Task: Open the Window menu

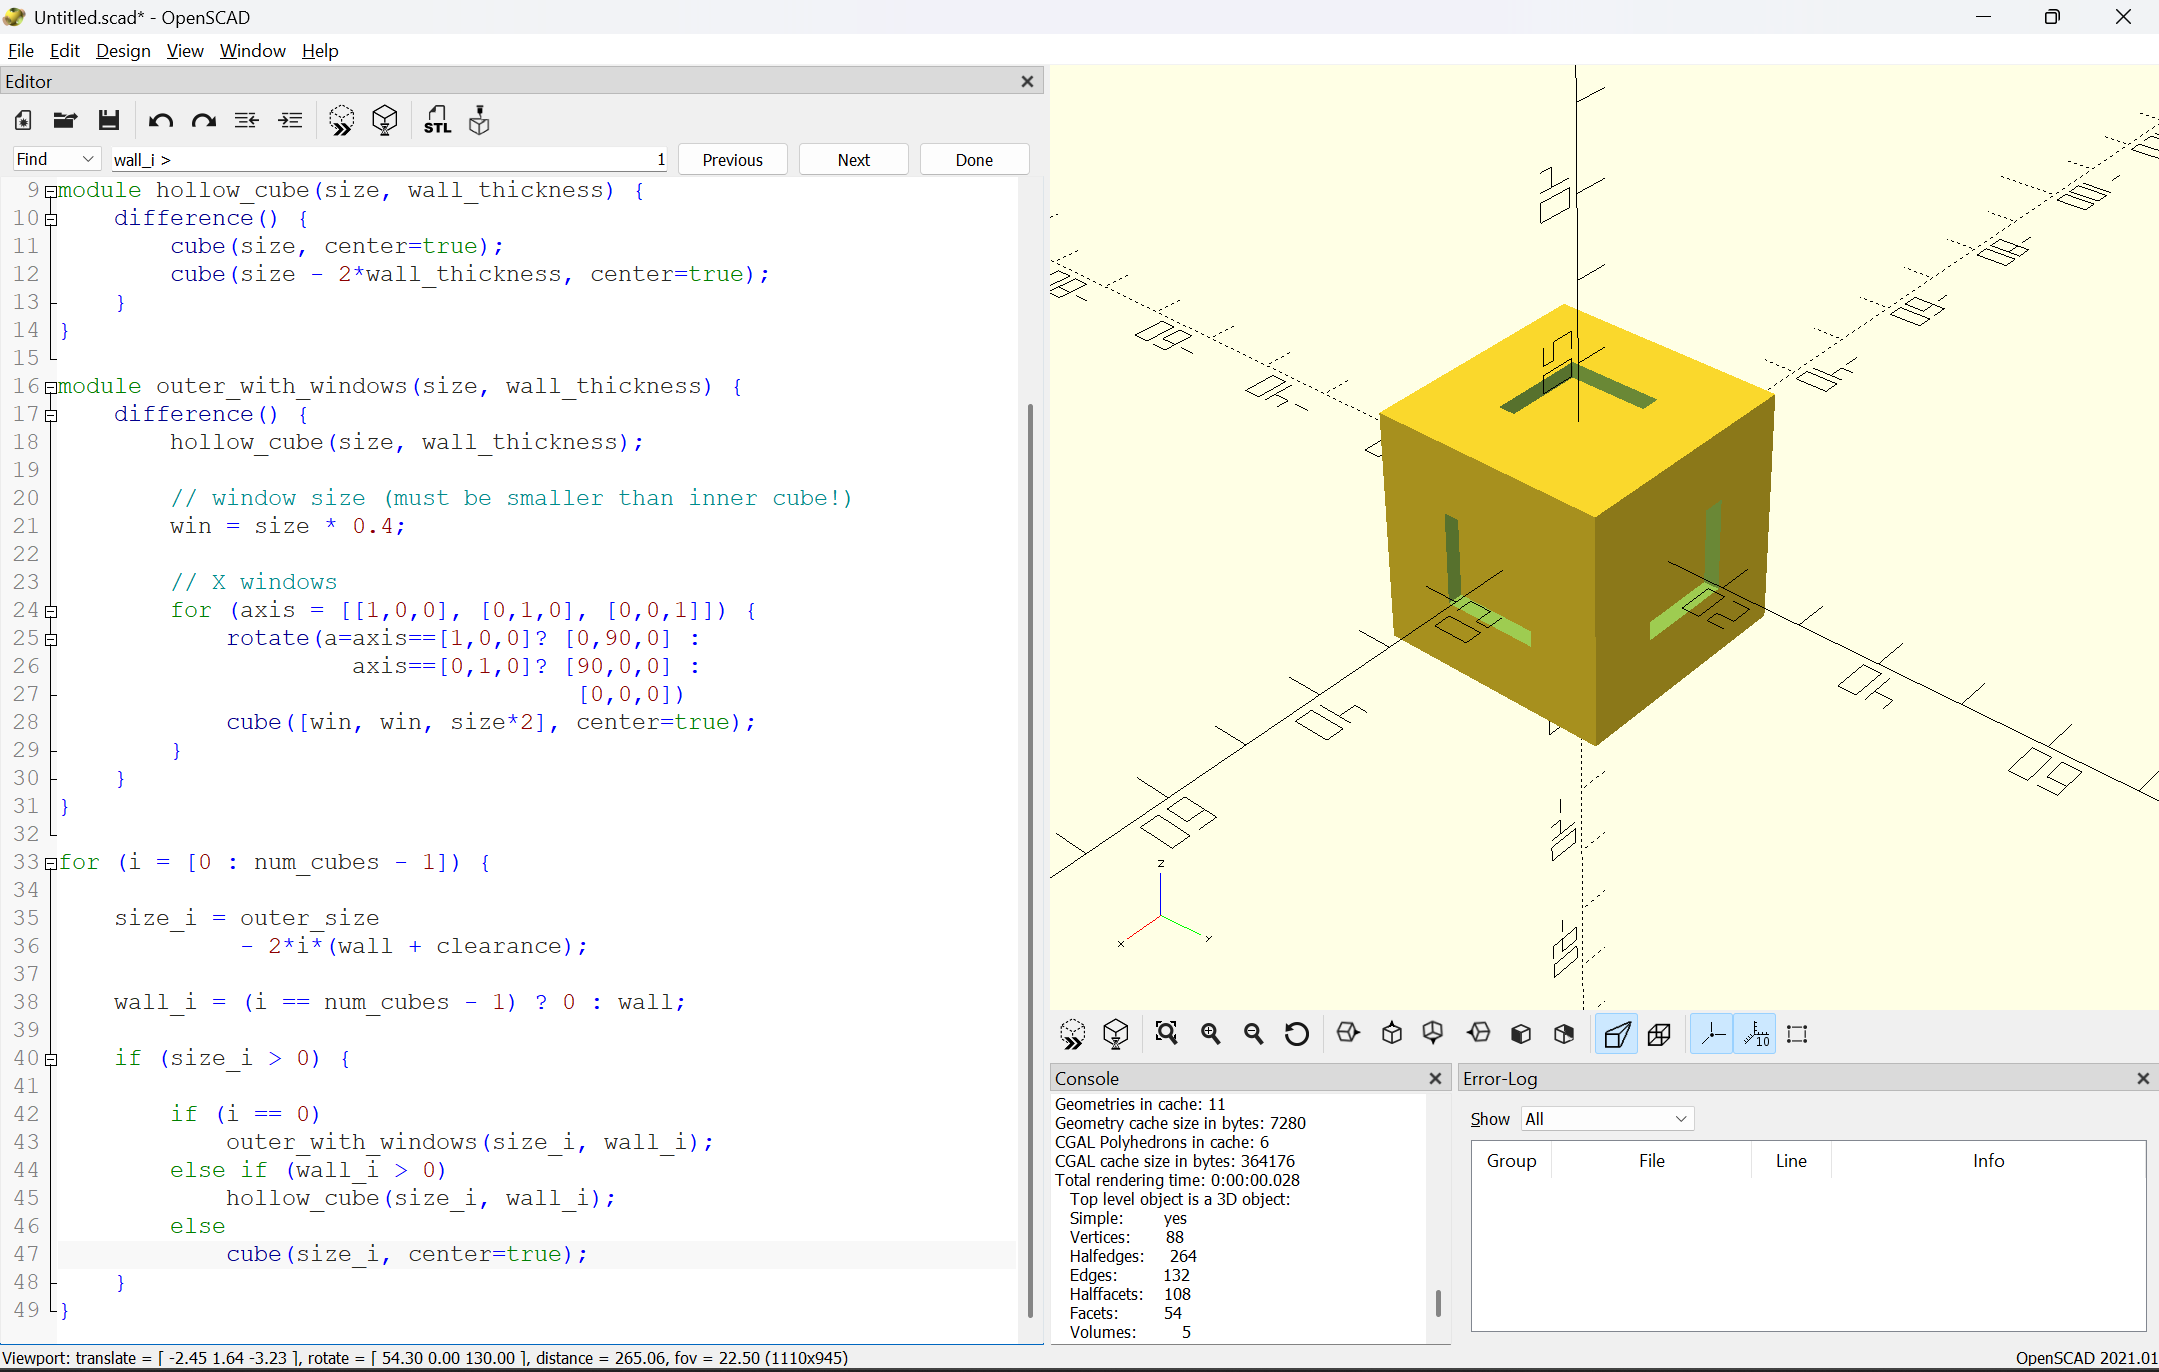Action: [x=252, y=50]
